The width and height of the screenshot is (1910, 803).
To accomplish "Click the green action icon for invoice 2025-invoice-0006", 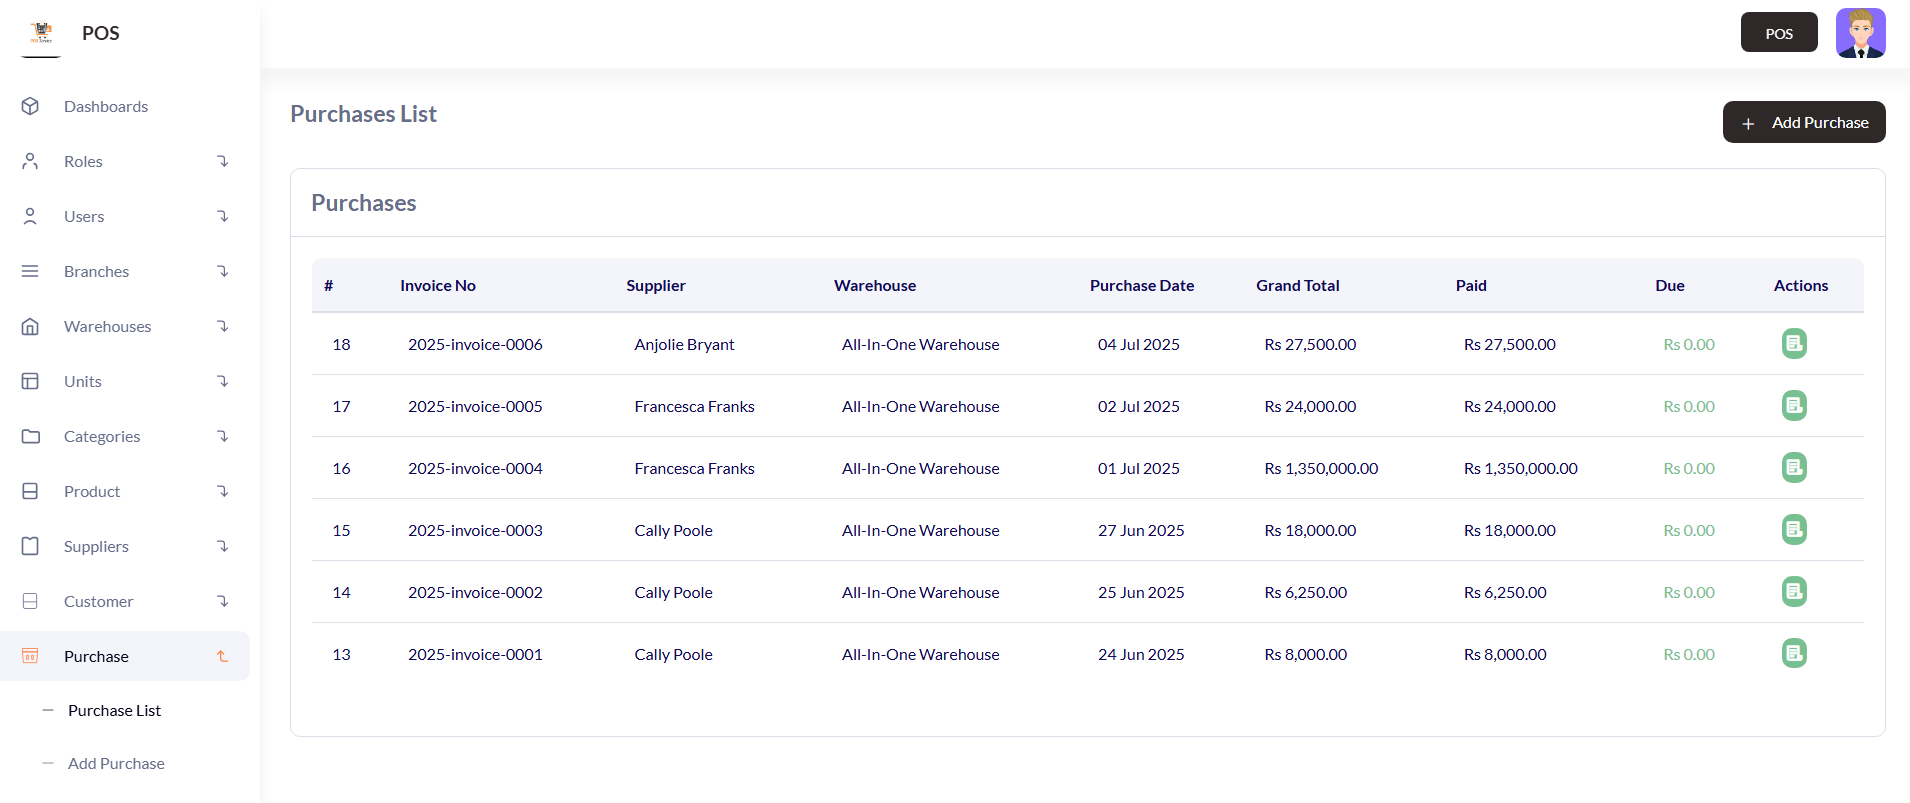I will tap(1794, 344).
